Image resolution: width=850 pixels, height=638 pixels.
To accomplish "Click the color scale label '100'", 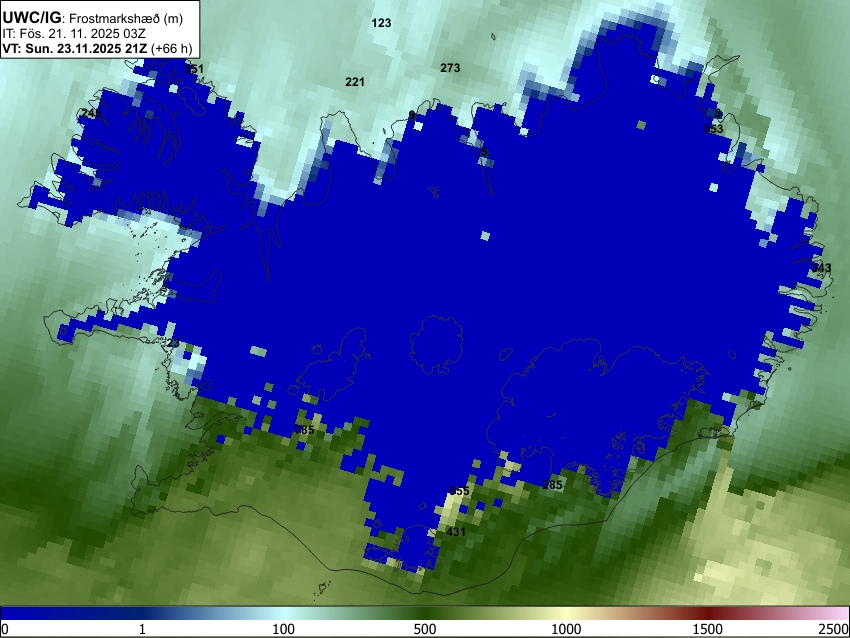I will tap(283, 629).
